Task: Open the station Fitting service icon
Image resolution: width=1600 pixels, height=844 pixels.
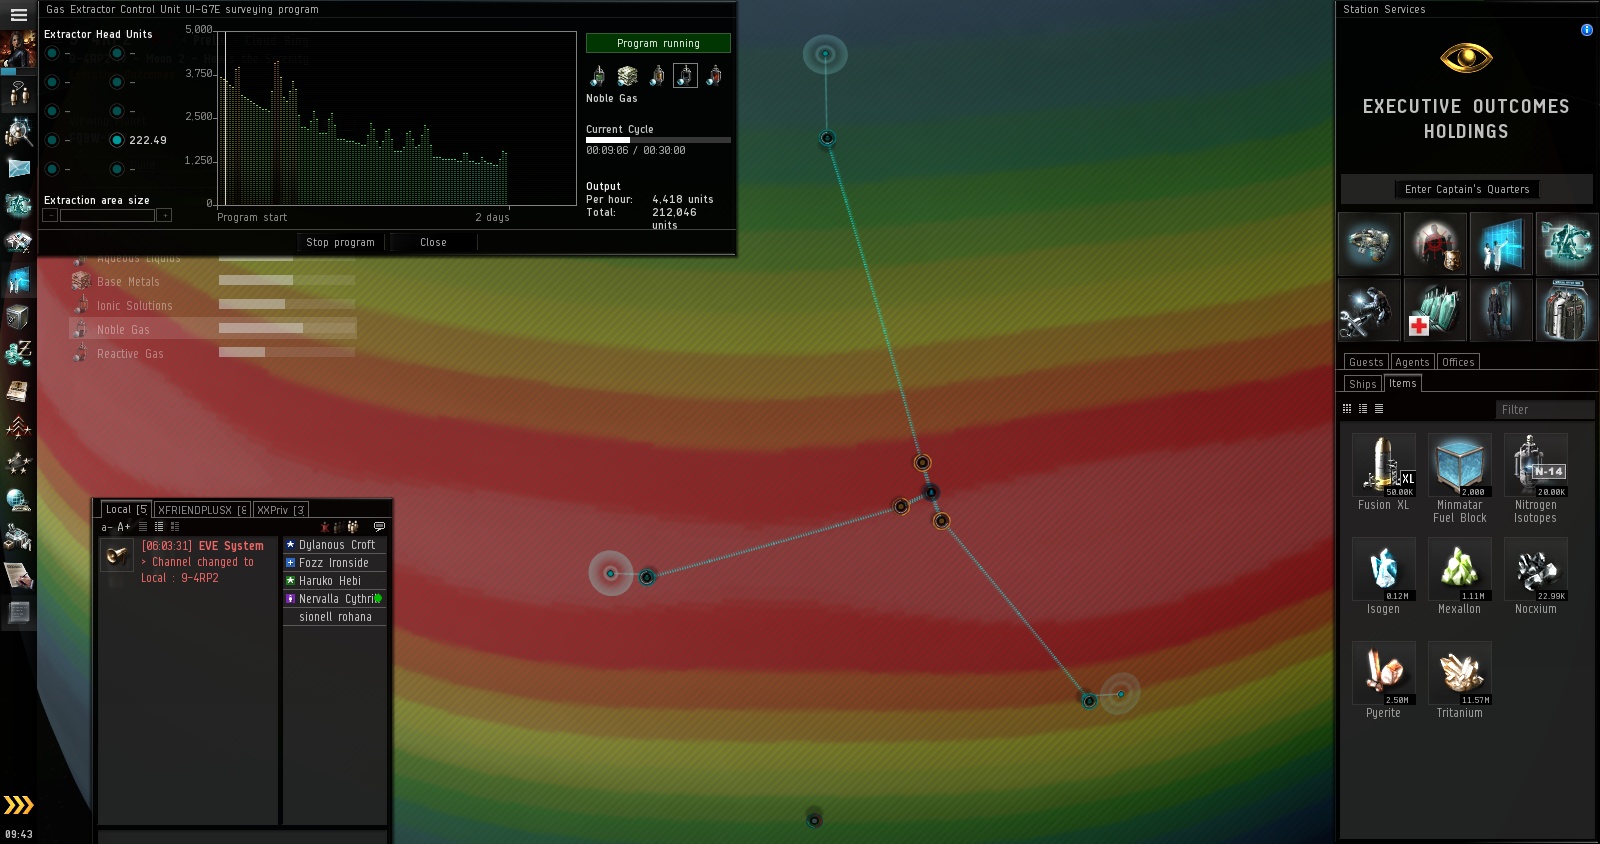Action: [1370, 243]
